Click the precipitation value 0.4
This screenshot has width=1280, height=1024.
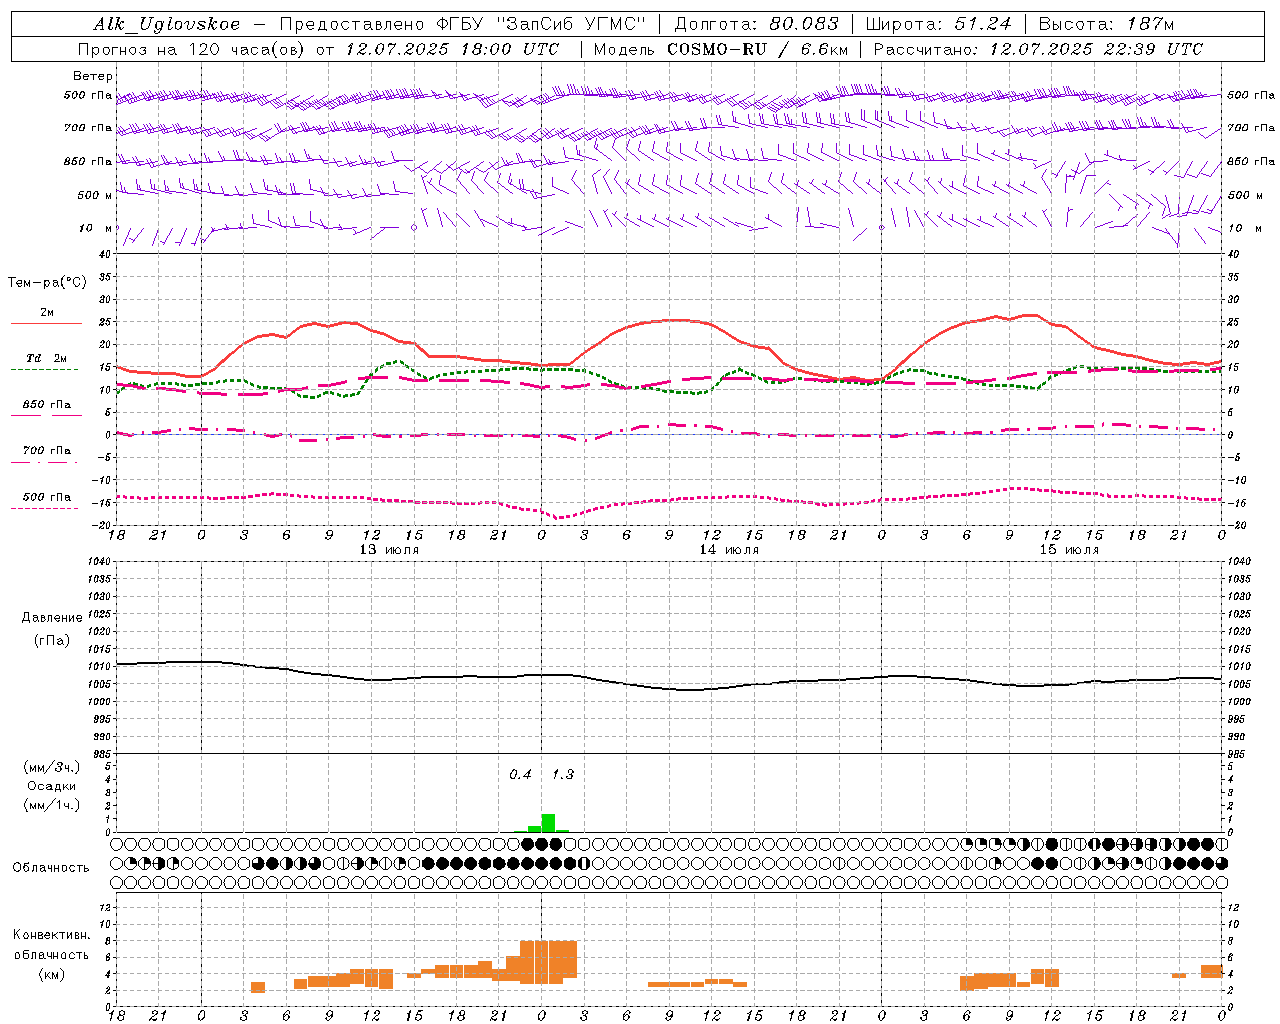(520, 774)
